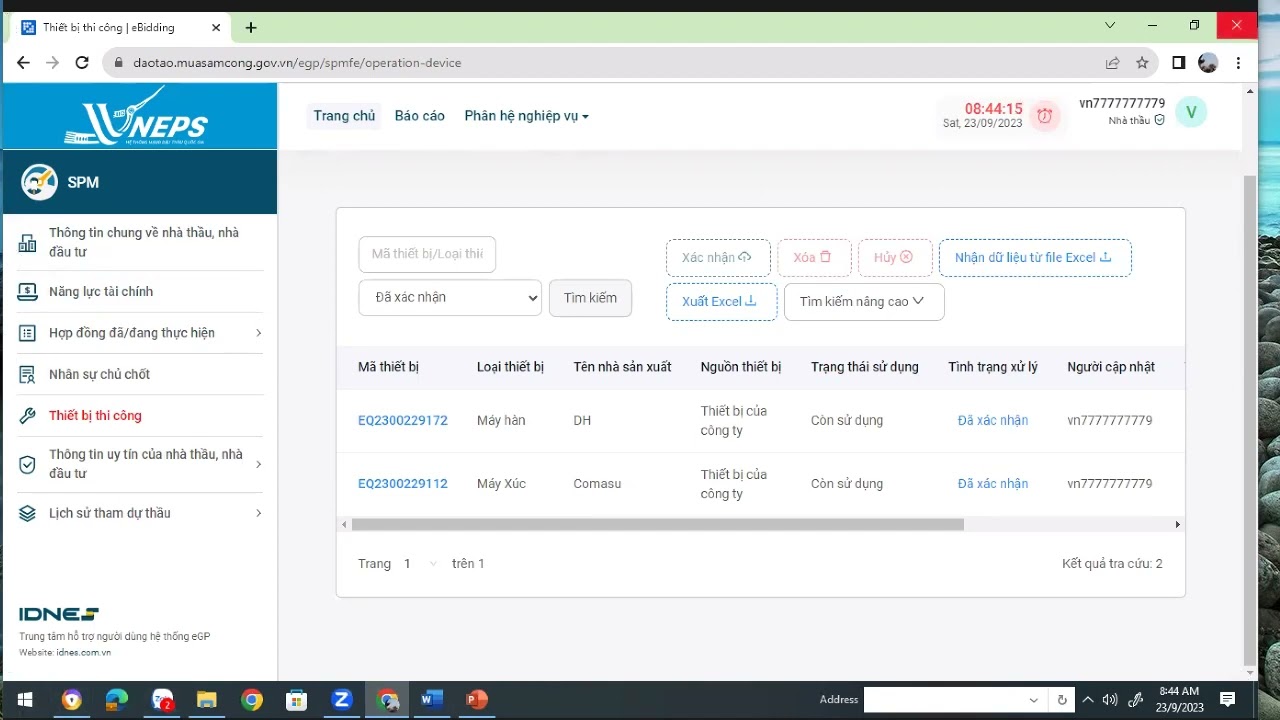This screenshot has width=1280, height=720.
Task: Show hidden system tray icons
Action: pyautogui.click(x=1088, y=699)
